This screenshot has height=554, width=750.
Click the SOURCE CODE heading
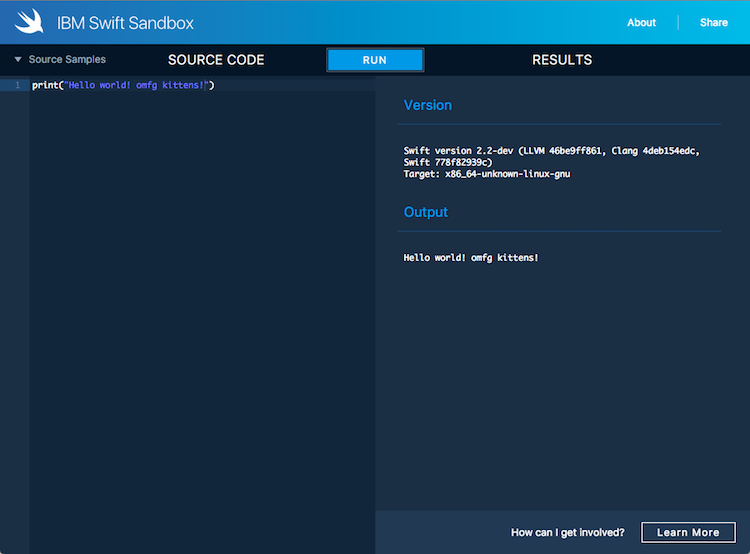pyautogui.click(x=216, y=60)
